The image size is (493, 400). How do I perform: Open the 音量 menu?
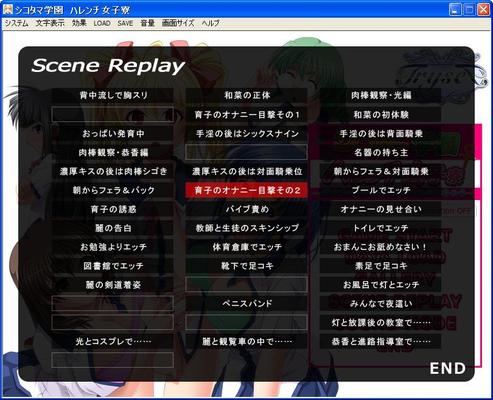click(x=147, y=23)
